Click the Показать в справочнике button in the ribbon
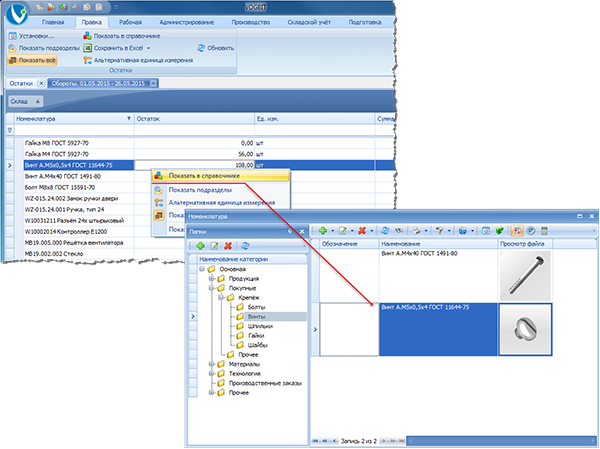 pyautogui.click(x=122, y=36)
